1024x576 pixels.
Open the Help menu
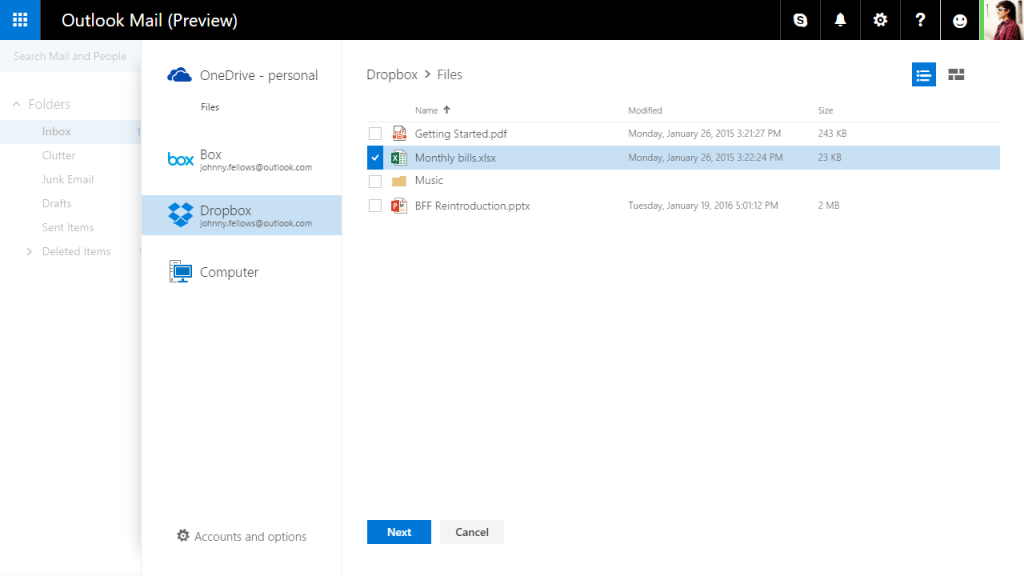919,20
